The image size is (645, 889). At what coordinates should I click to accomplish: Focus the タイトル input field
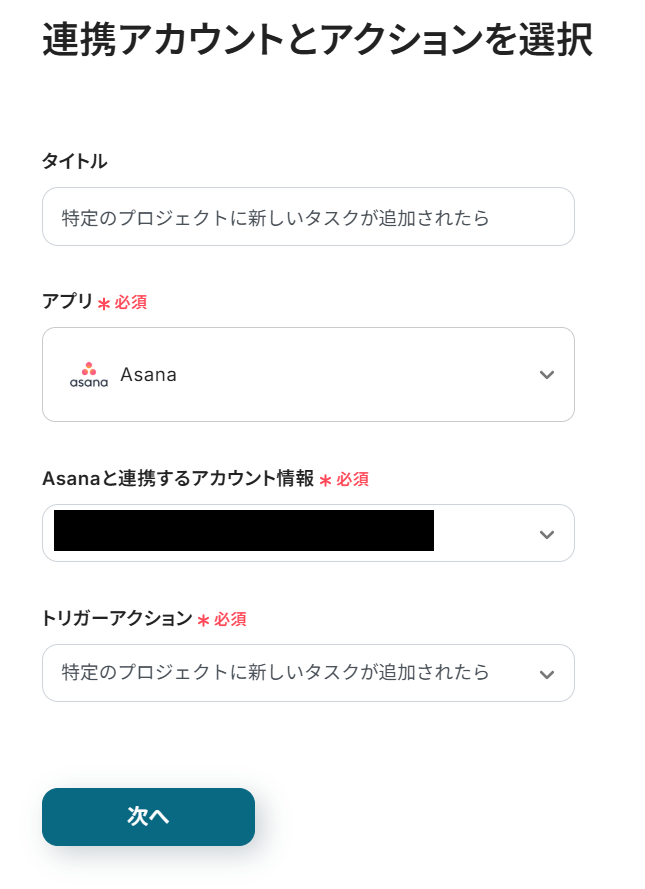pyautogui.click(x=308, y=217)
